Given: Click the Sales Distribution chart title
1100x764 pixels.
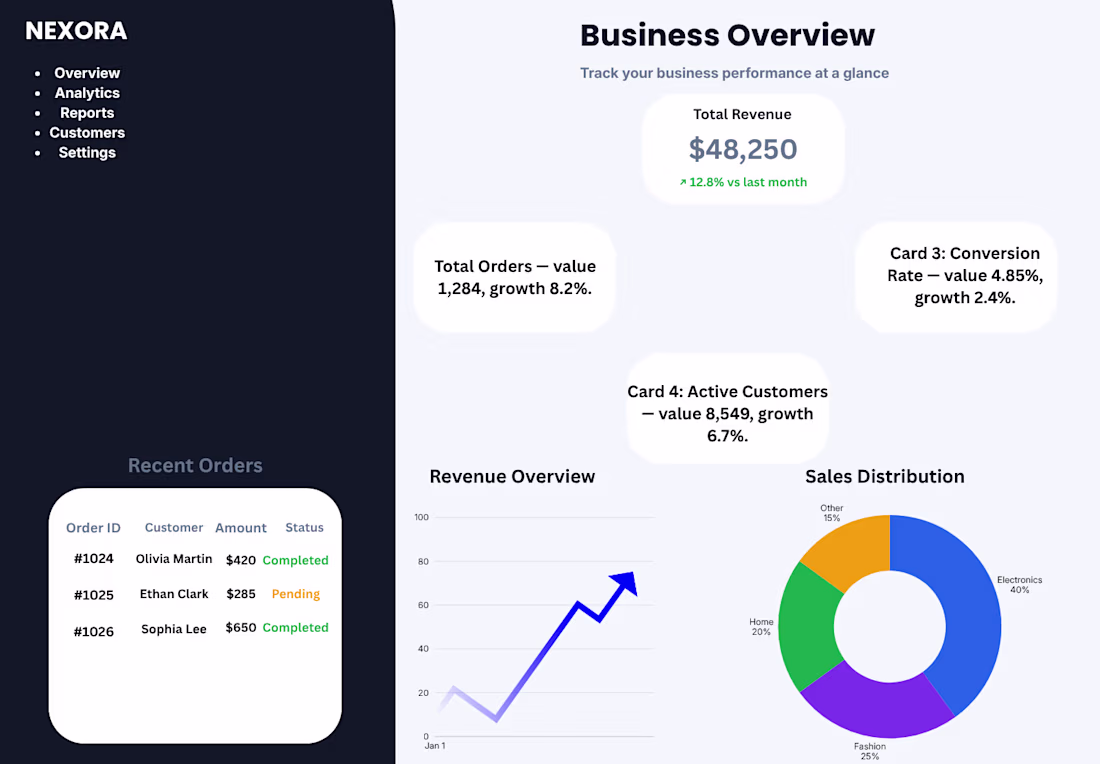Looking at the screenshot, I should point(885,476).
